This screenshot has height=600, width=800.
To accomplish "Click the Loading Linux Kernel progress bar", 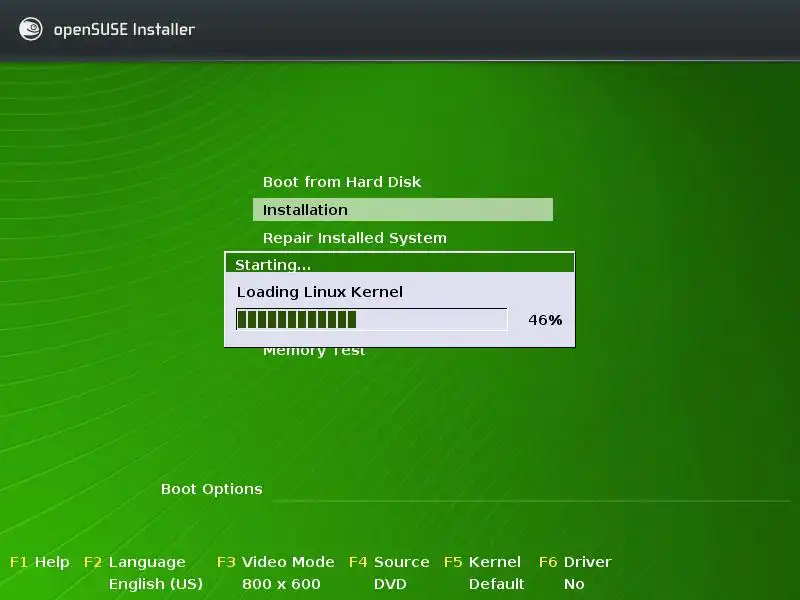I will point(372,319).
